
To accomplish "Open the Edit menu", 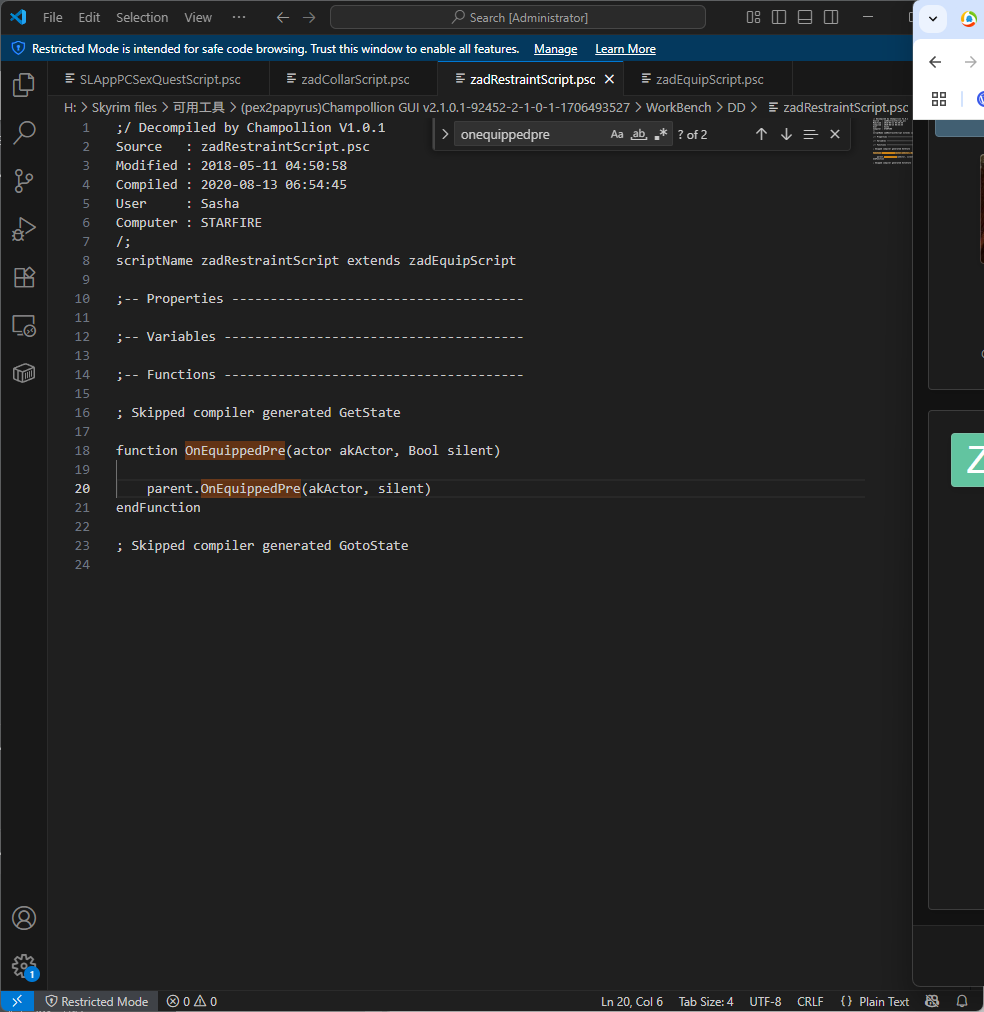I will coord(89,17).
